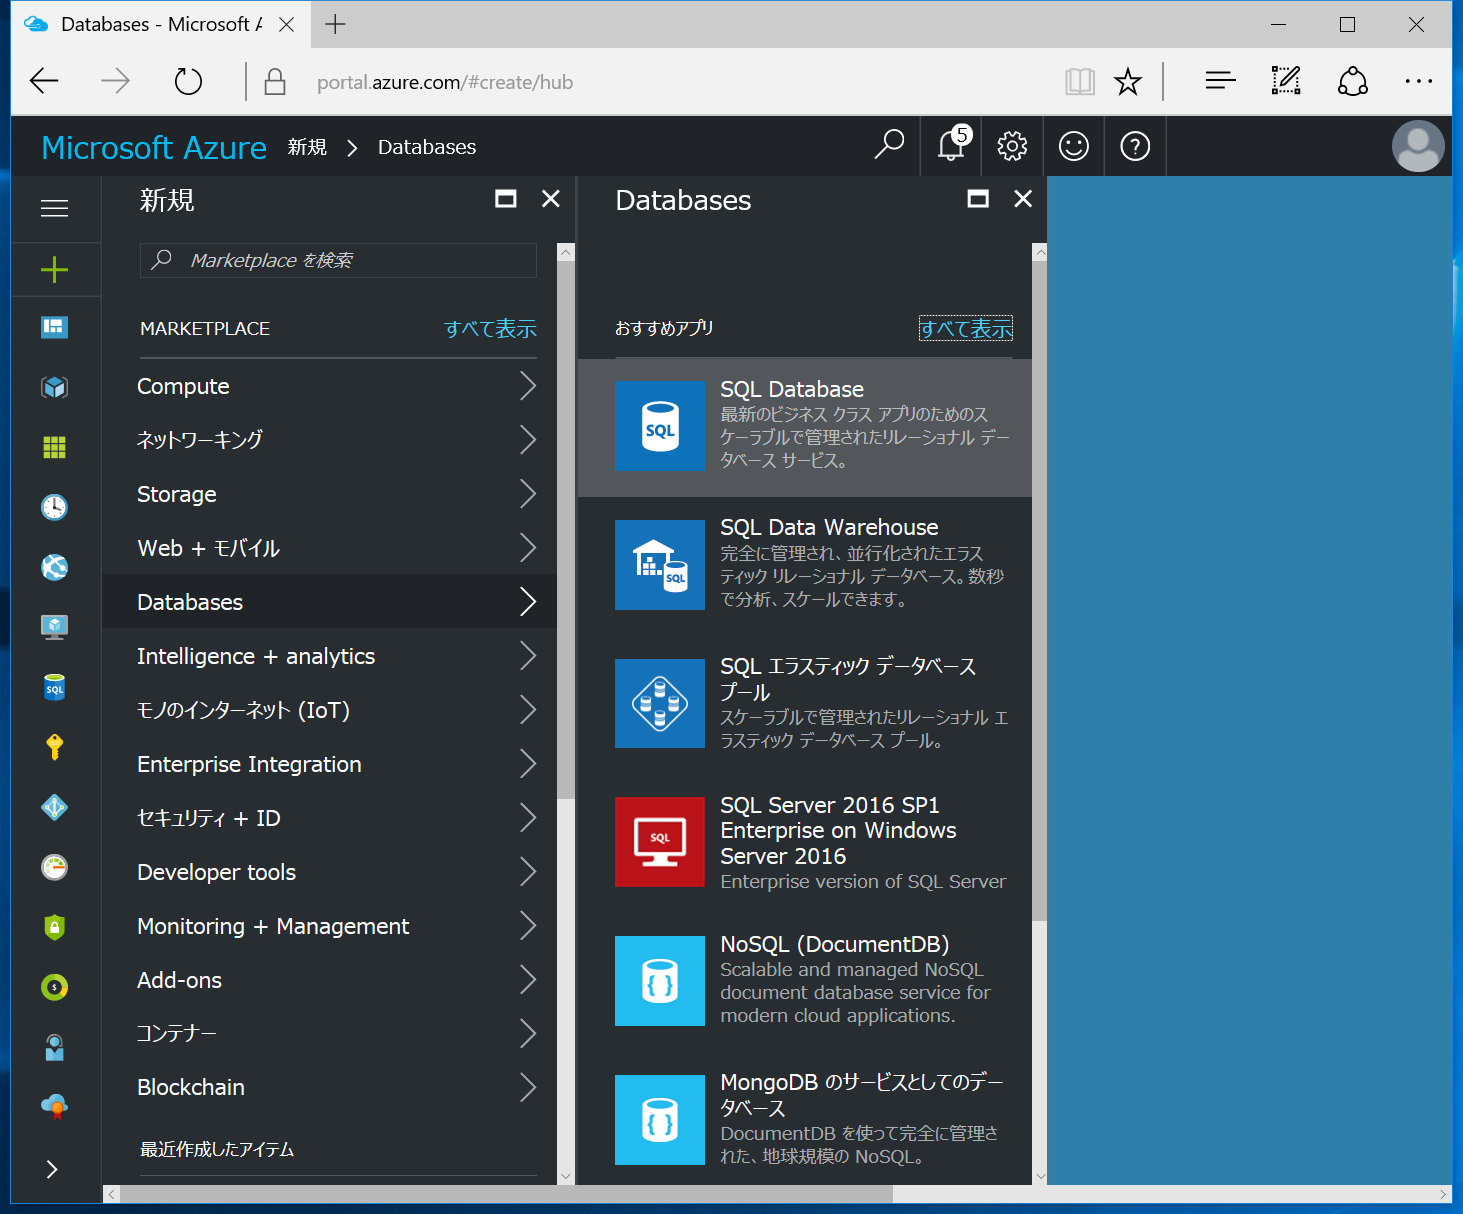1463x1214 pixels.
Task: Select the Databases category row
Action: (329, 602)
